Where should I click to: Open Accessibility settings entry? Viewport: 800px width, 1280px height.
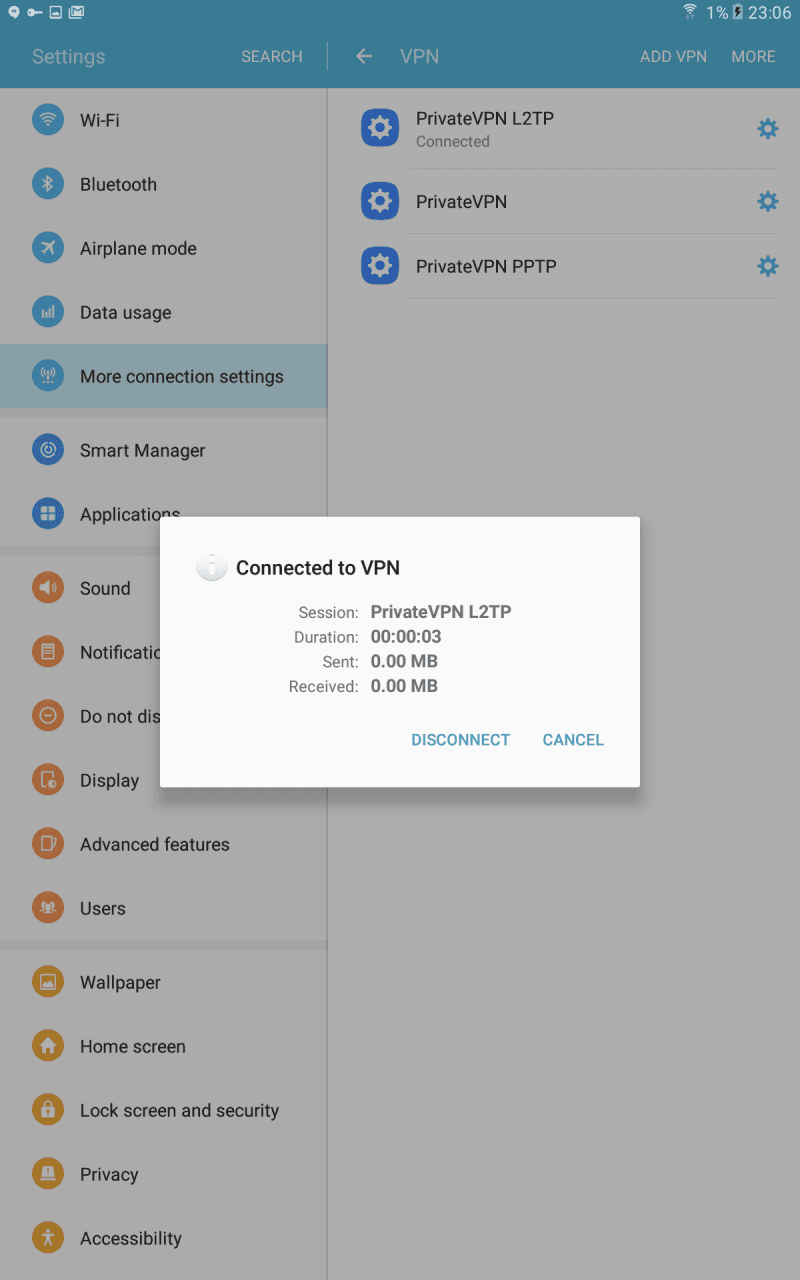[x=163, y=1238]
